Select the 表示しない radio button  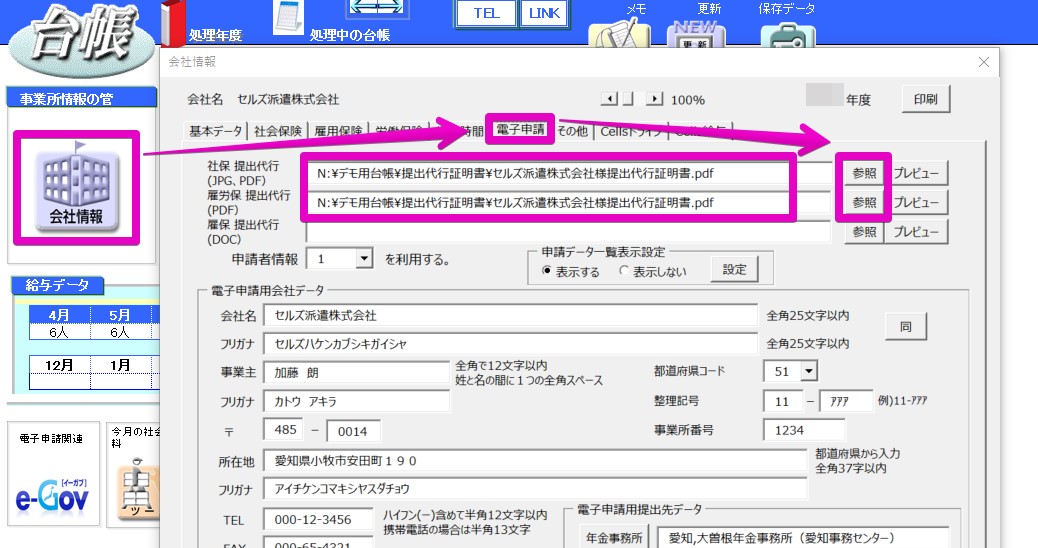coord(624,271)
